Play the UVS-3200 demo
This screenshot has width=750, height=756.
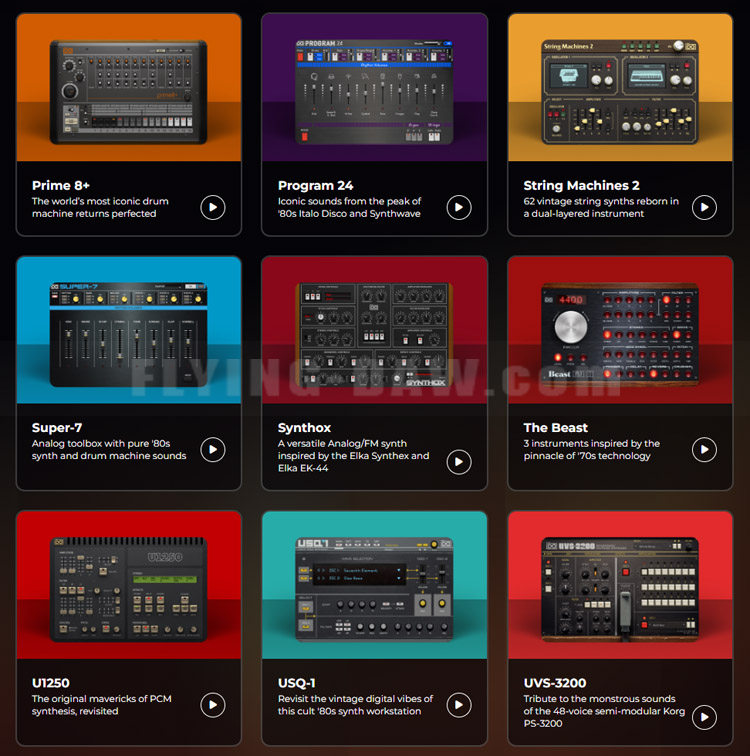point(704,717)
